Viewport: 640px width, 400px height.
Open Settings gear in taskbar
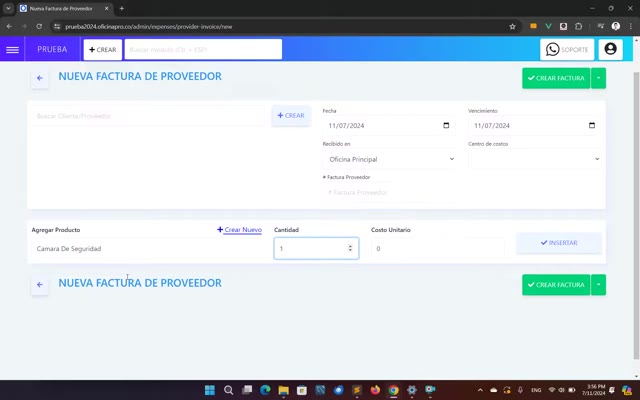point(411,390)
